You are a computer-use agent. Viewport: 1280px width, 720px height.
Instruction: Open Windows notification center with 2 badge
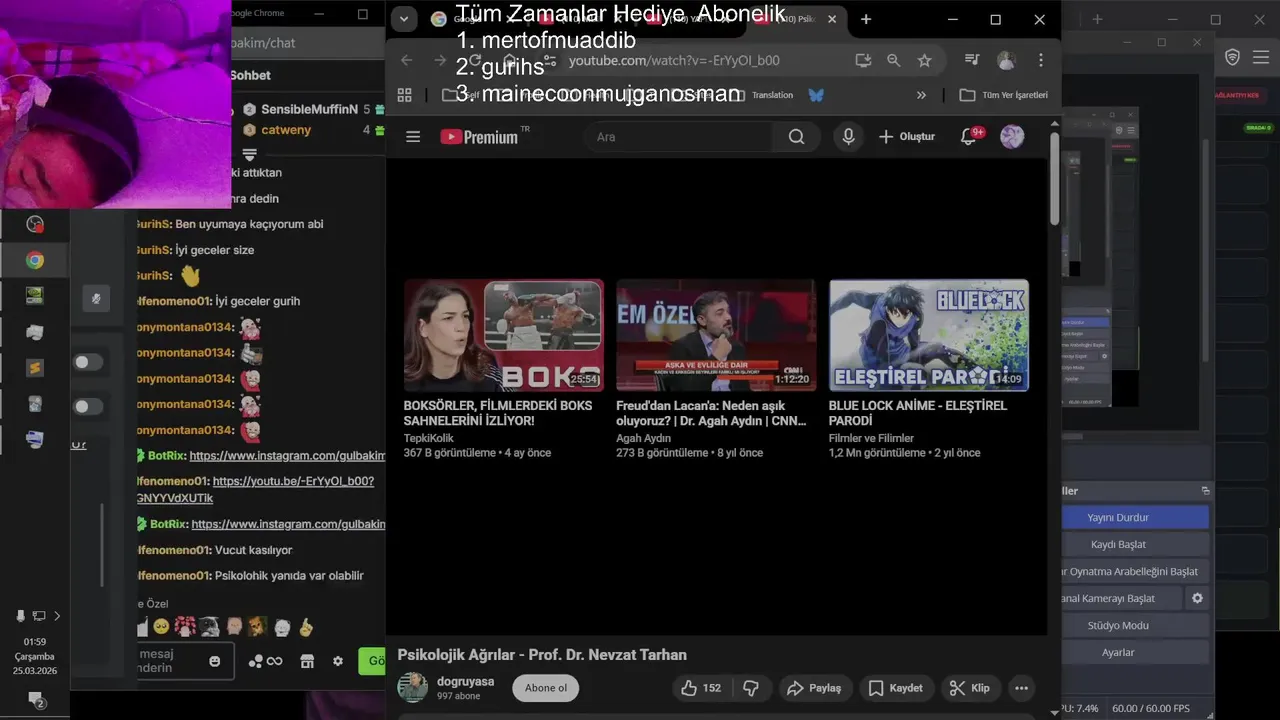(x=35, y=699)
